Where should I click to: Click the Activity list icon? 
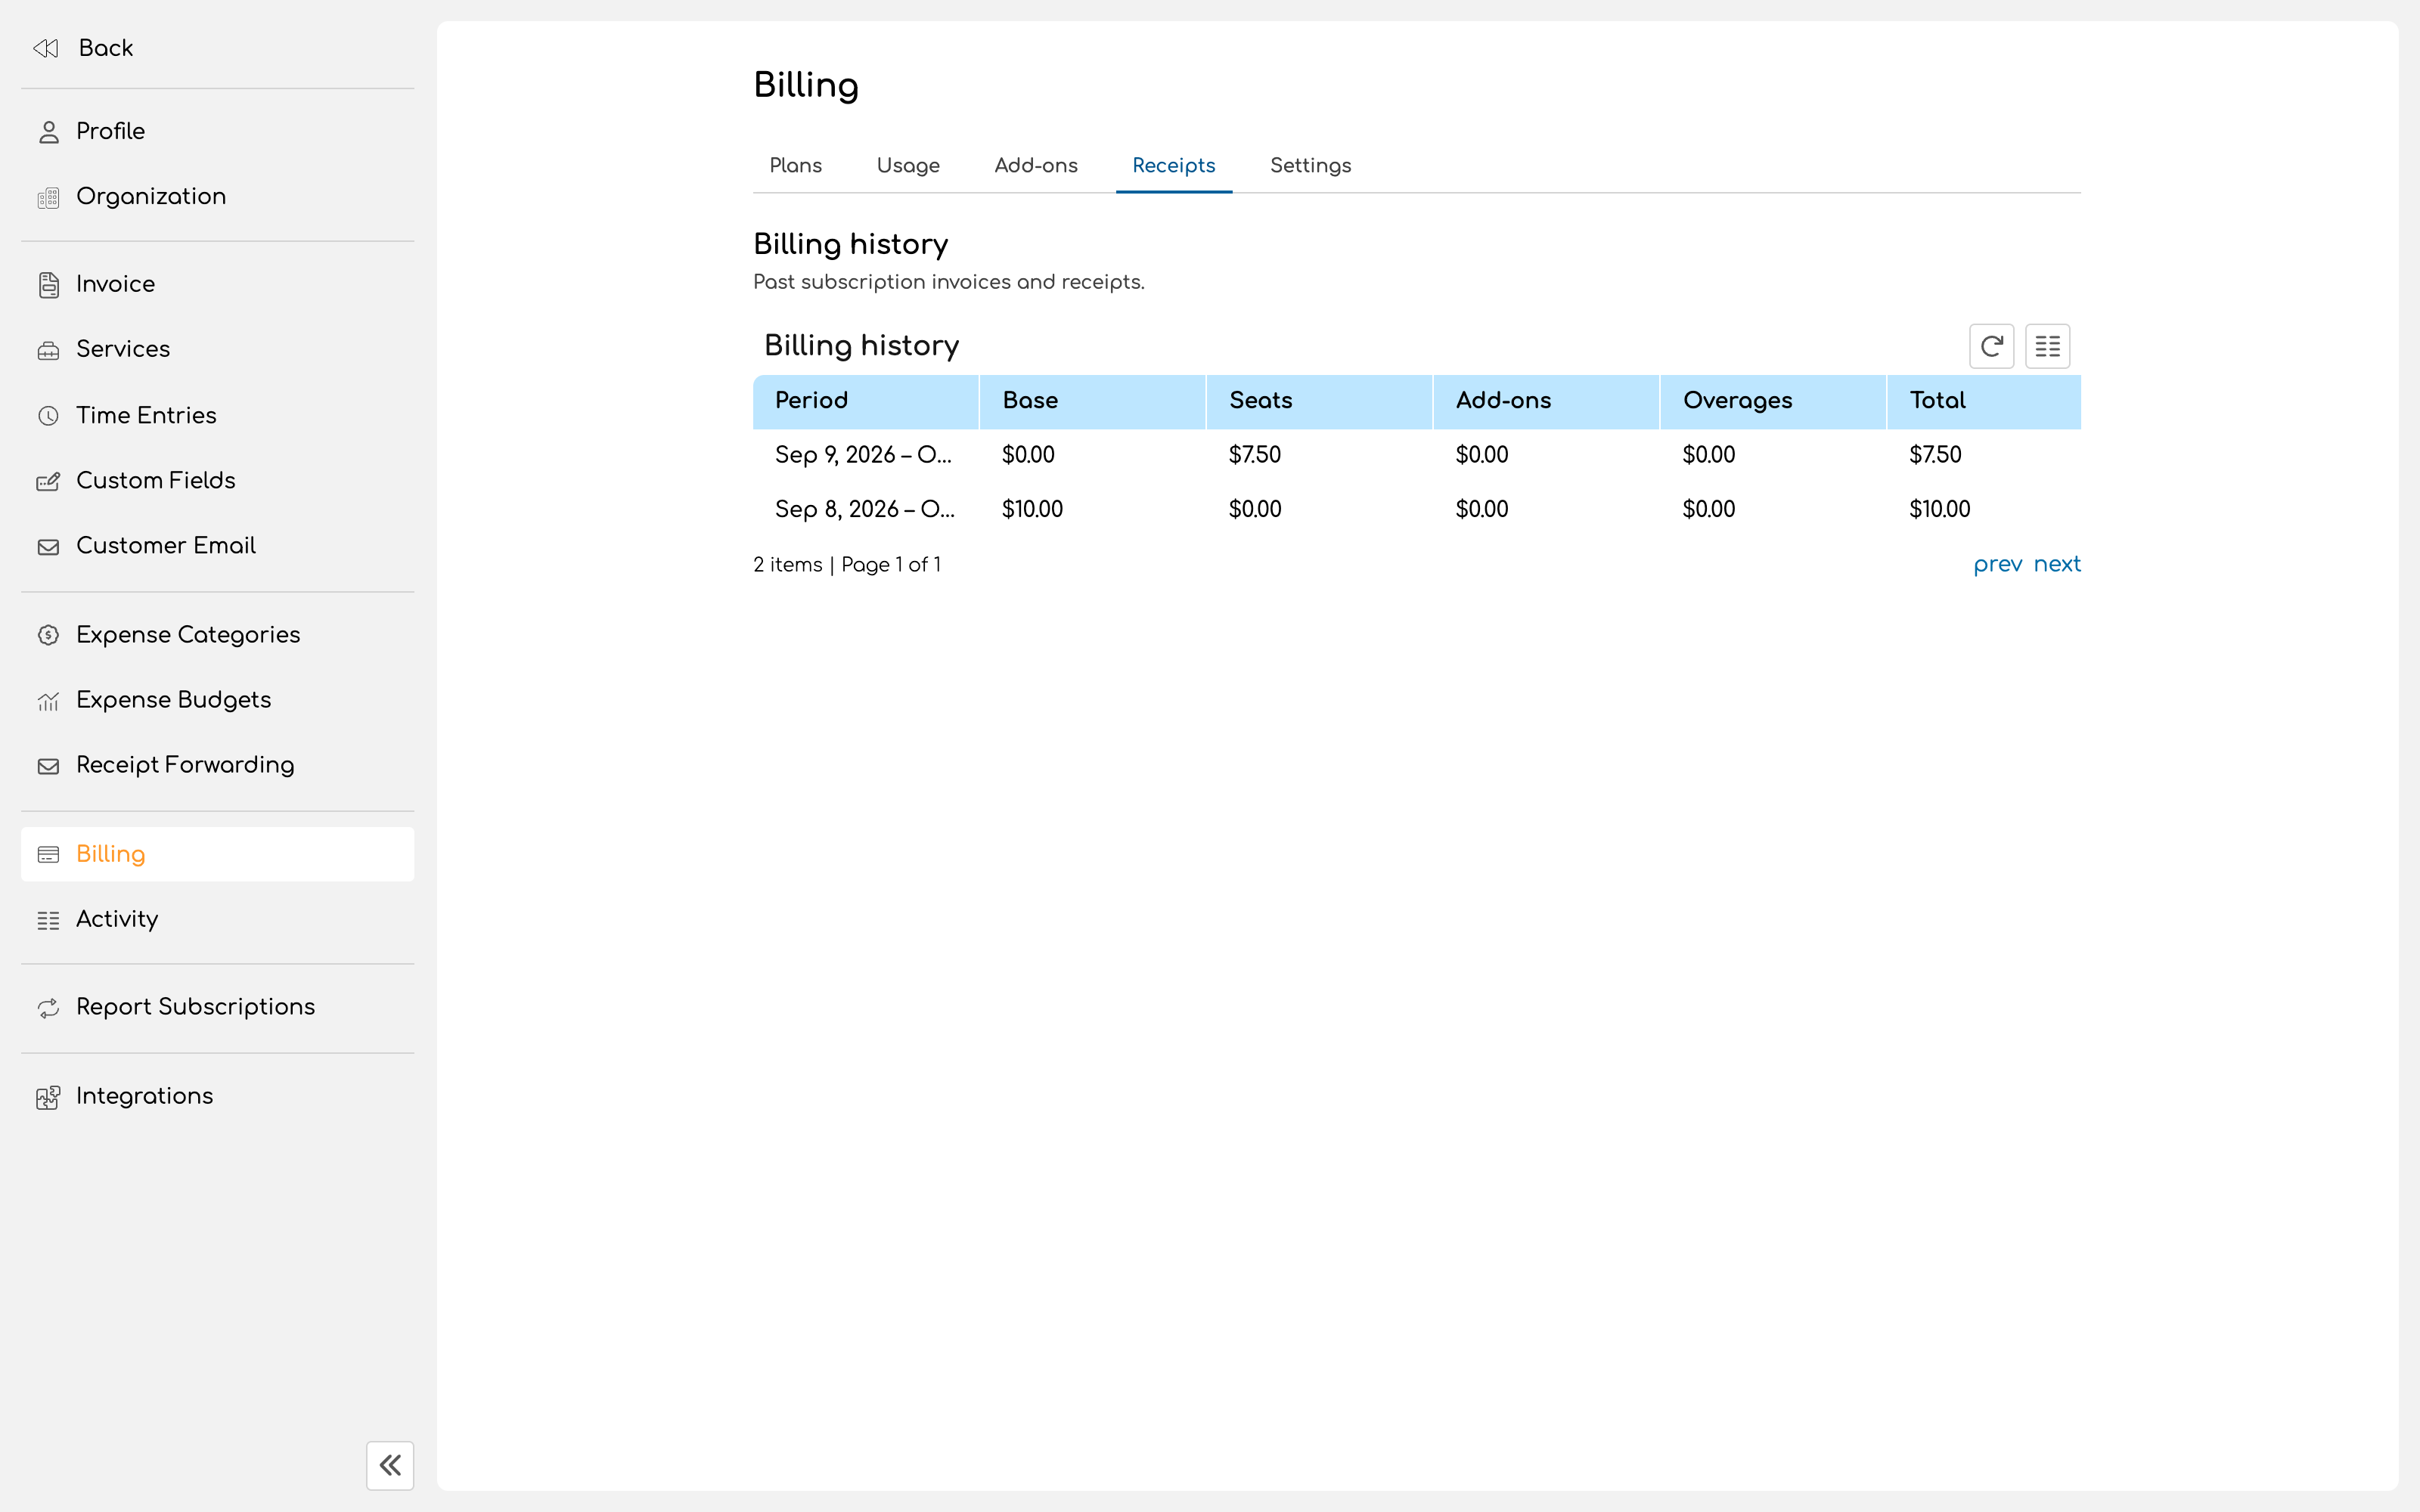[48, 920]
